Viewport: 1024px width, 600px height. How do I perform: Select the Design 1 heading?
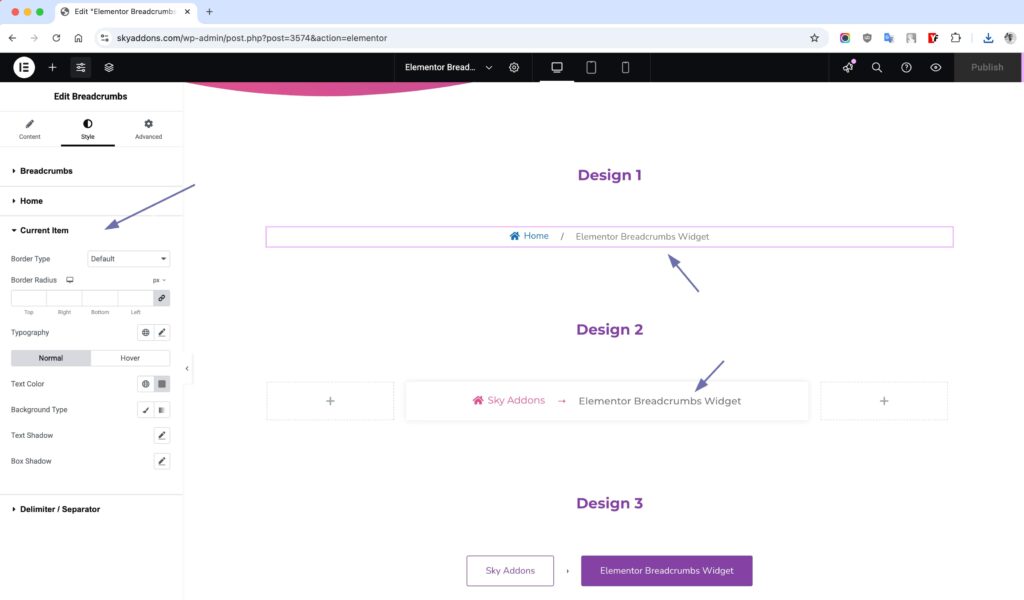click(609, 175)
